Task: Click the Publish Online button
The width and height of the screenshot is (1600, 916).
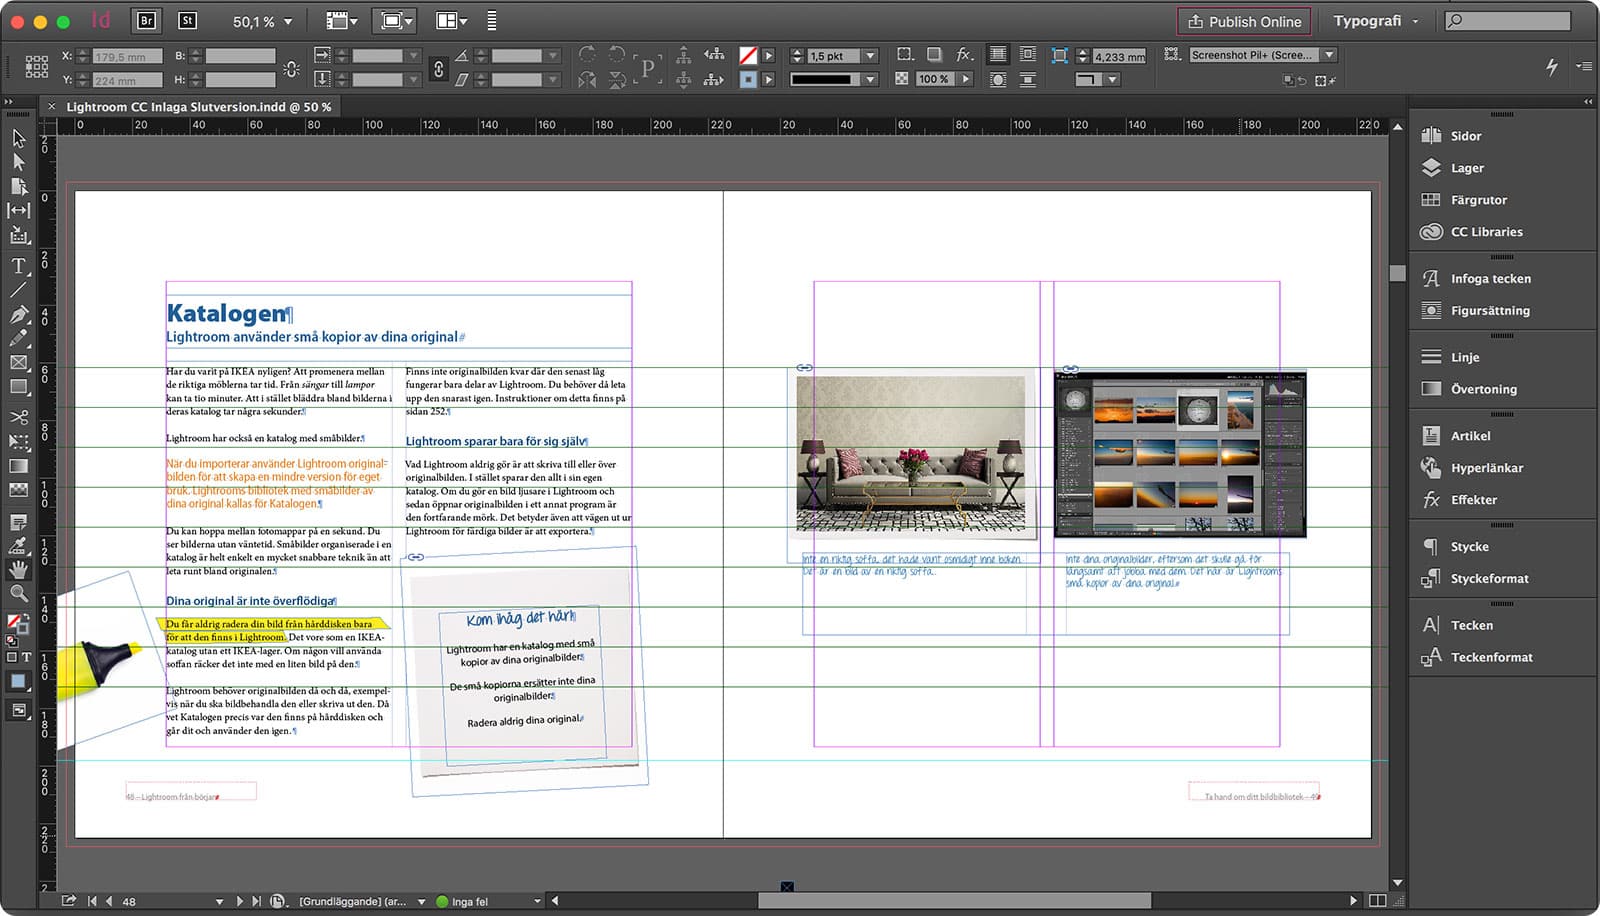Action: [1243, 21]
